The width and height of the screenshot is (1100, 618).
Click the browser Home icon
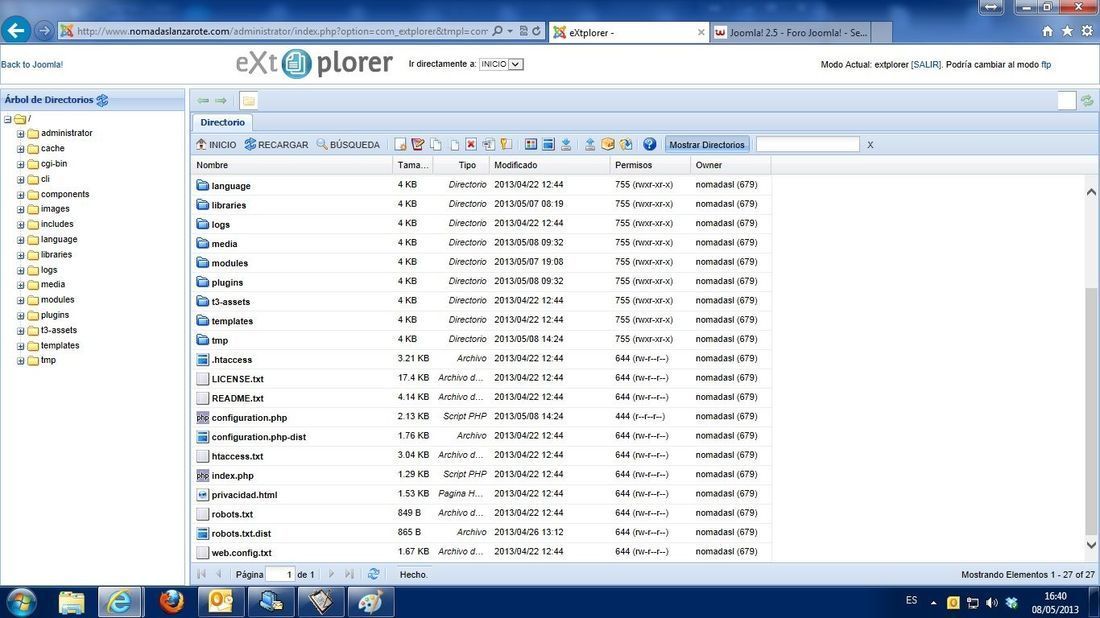coord(1047,31)
